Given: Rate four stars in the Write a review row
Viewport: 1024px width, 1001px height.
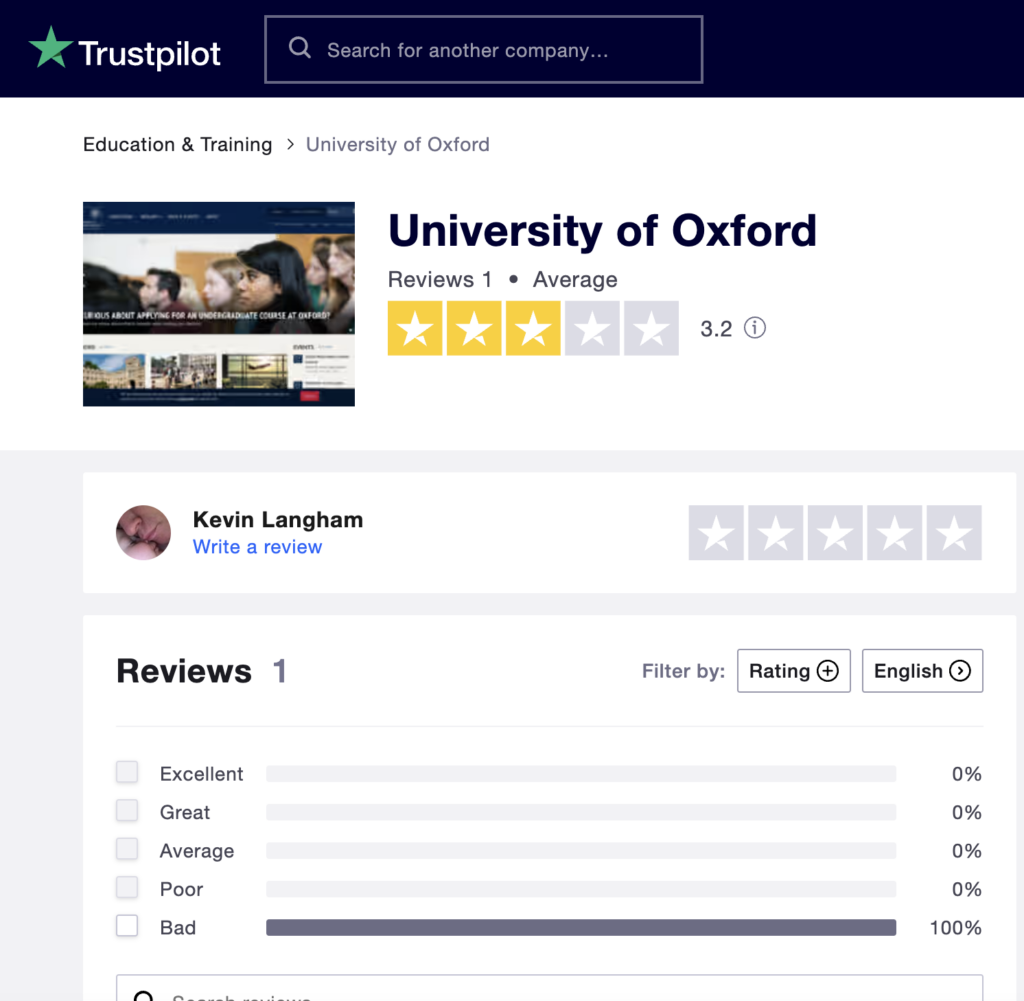Looking at the screenshot, I should (894, 532).
